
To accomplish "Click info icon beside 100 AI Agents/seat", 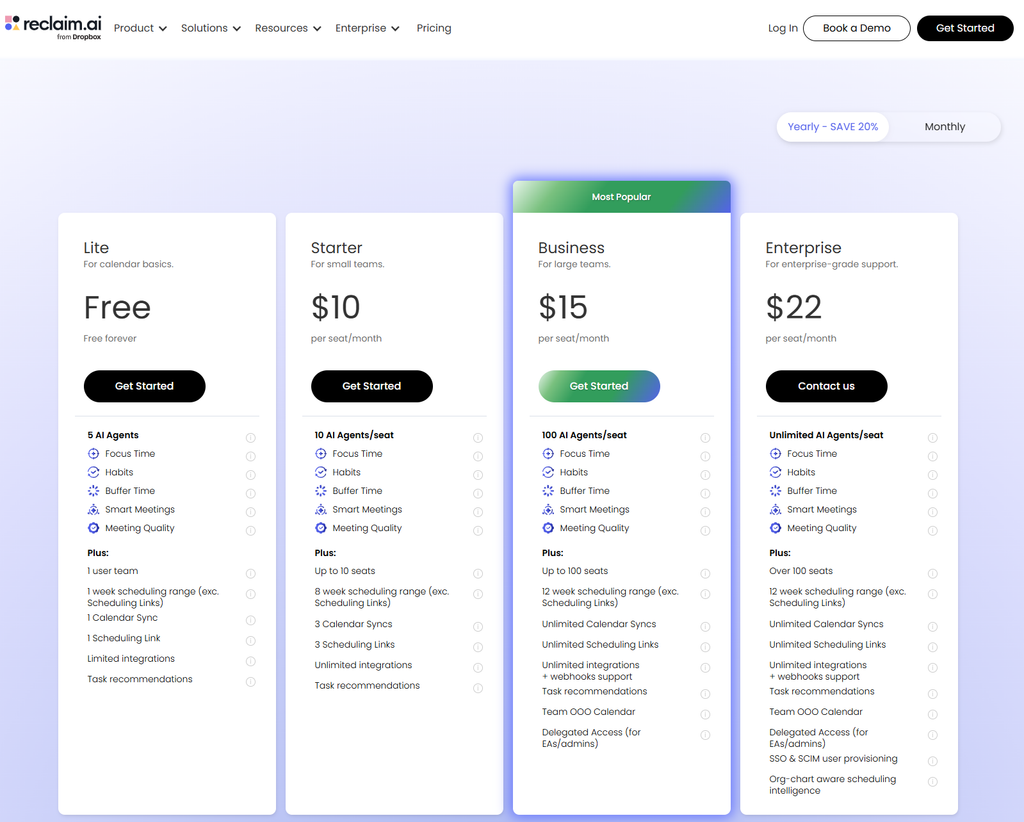I will coord(705,437).
